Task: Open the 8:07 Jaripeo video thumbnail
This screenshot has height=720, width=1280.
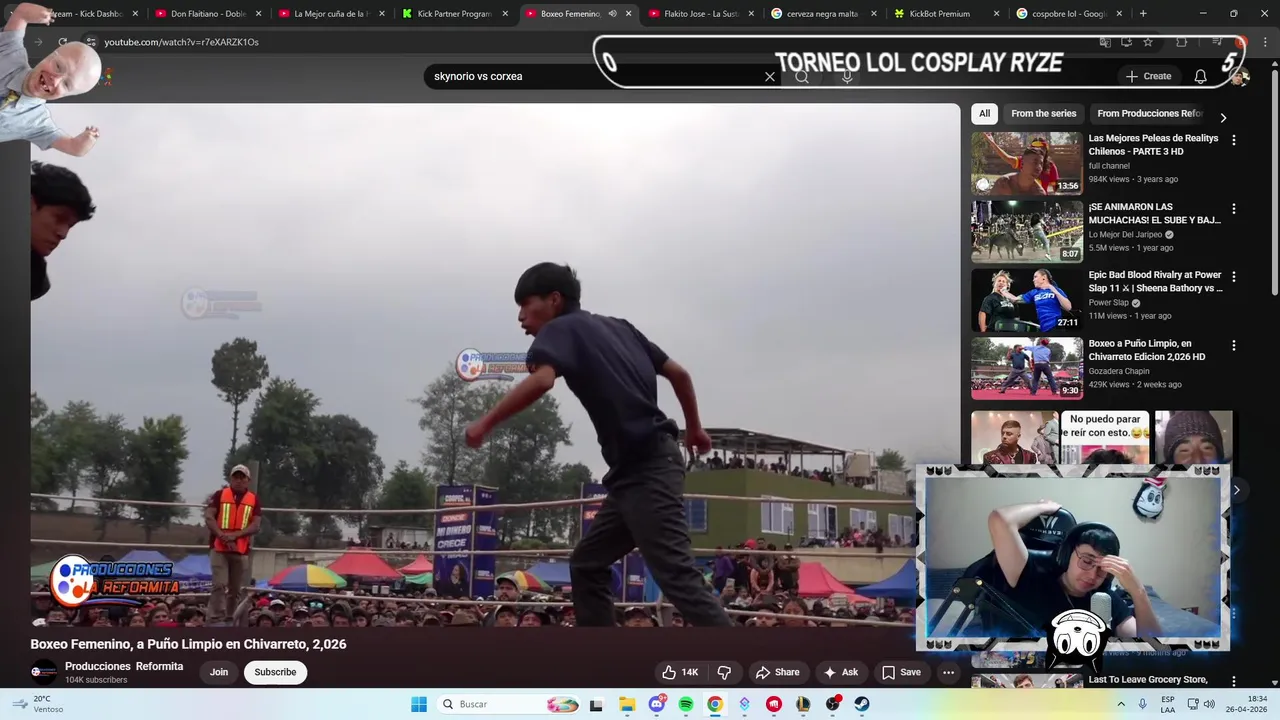Action: click(x=1027, y=231)
